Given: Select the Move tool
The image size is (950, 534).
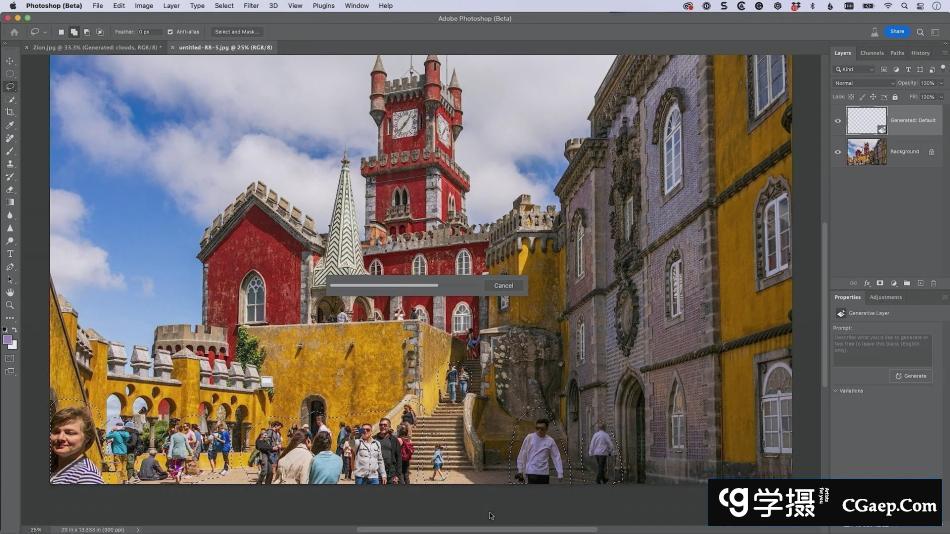Looking at the screenshot, I should tap(10, 61).
